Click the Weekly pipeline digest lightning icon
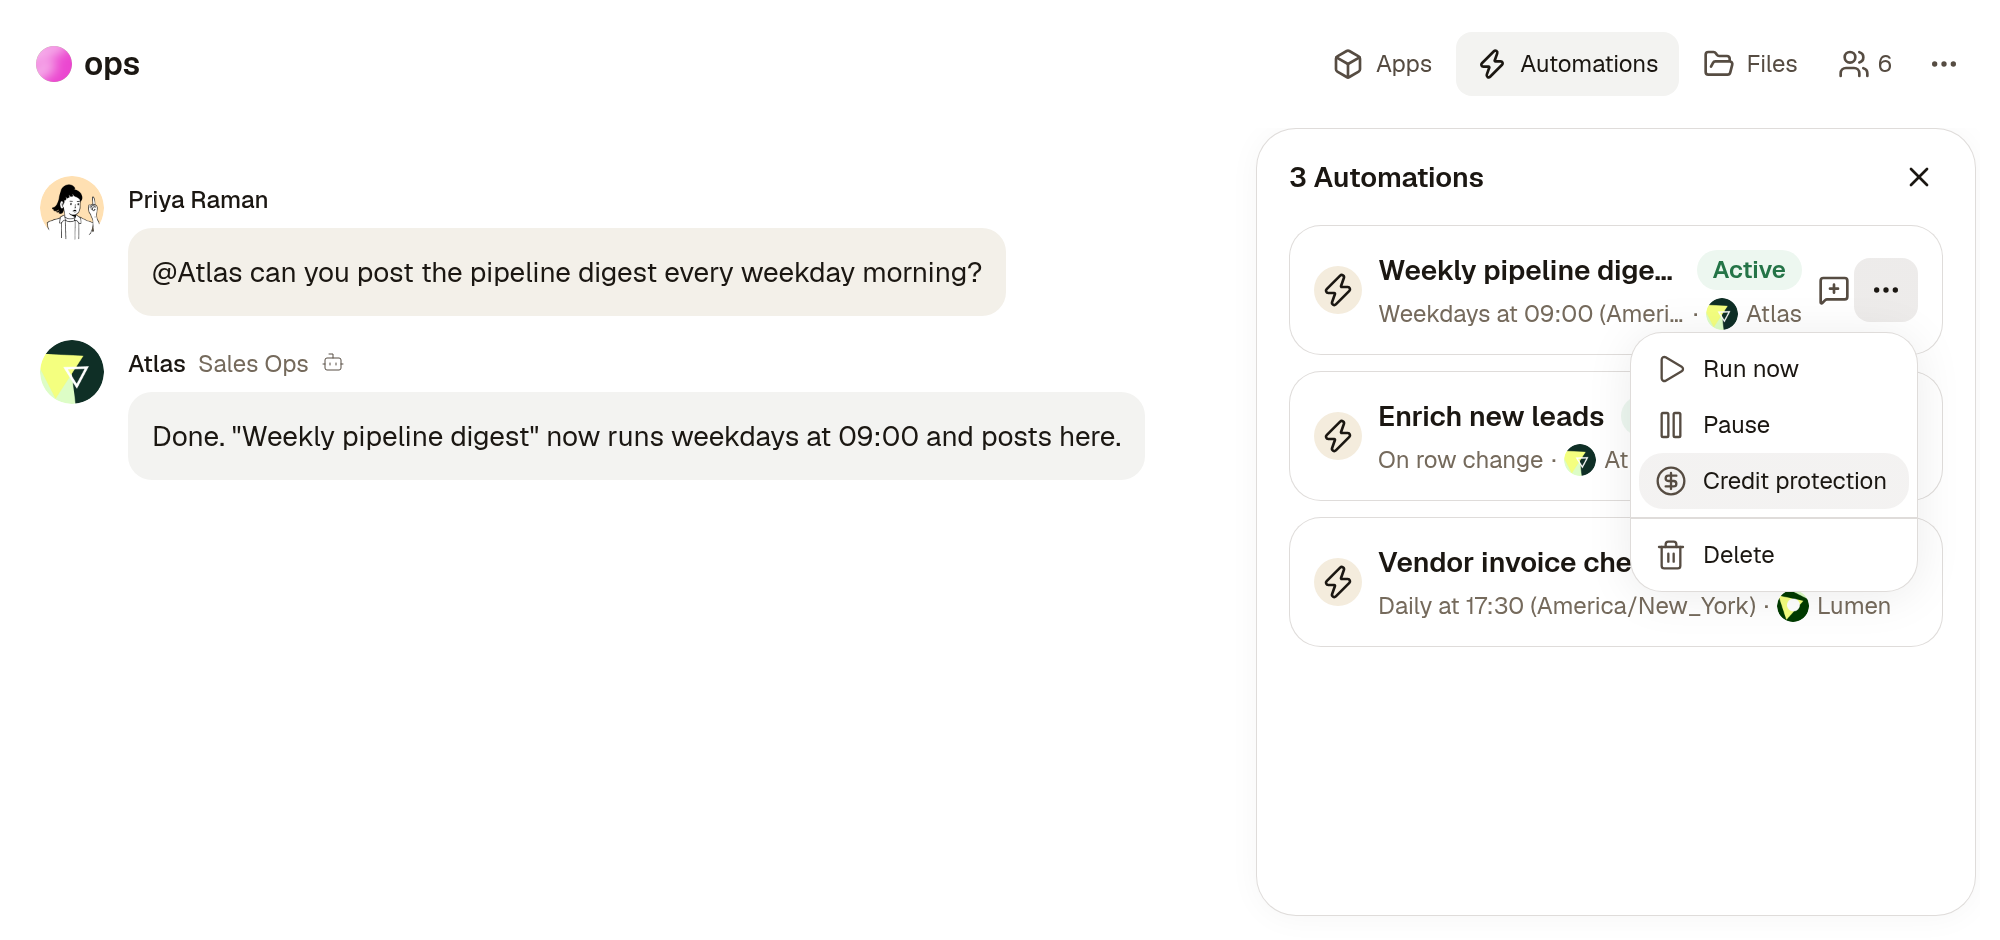This screenshot has width=2000, height=940. tap(1338, 290)
